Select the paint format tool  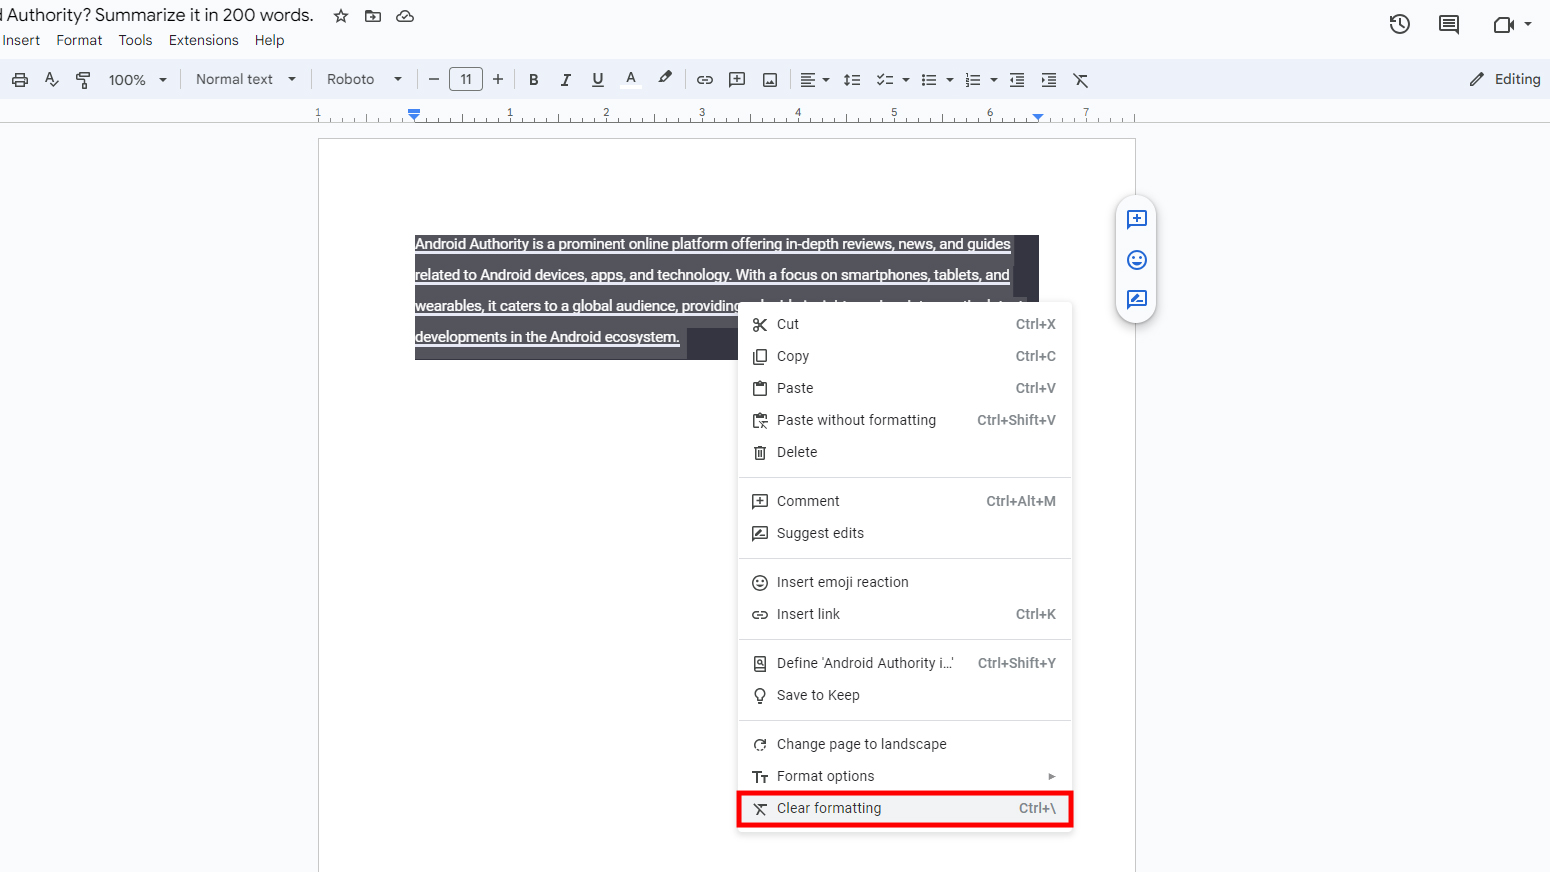point(83,80)
